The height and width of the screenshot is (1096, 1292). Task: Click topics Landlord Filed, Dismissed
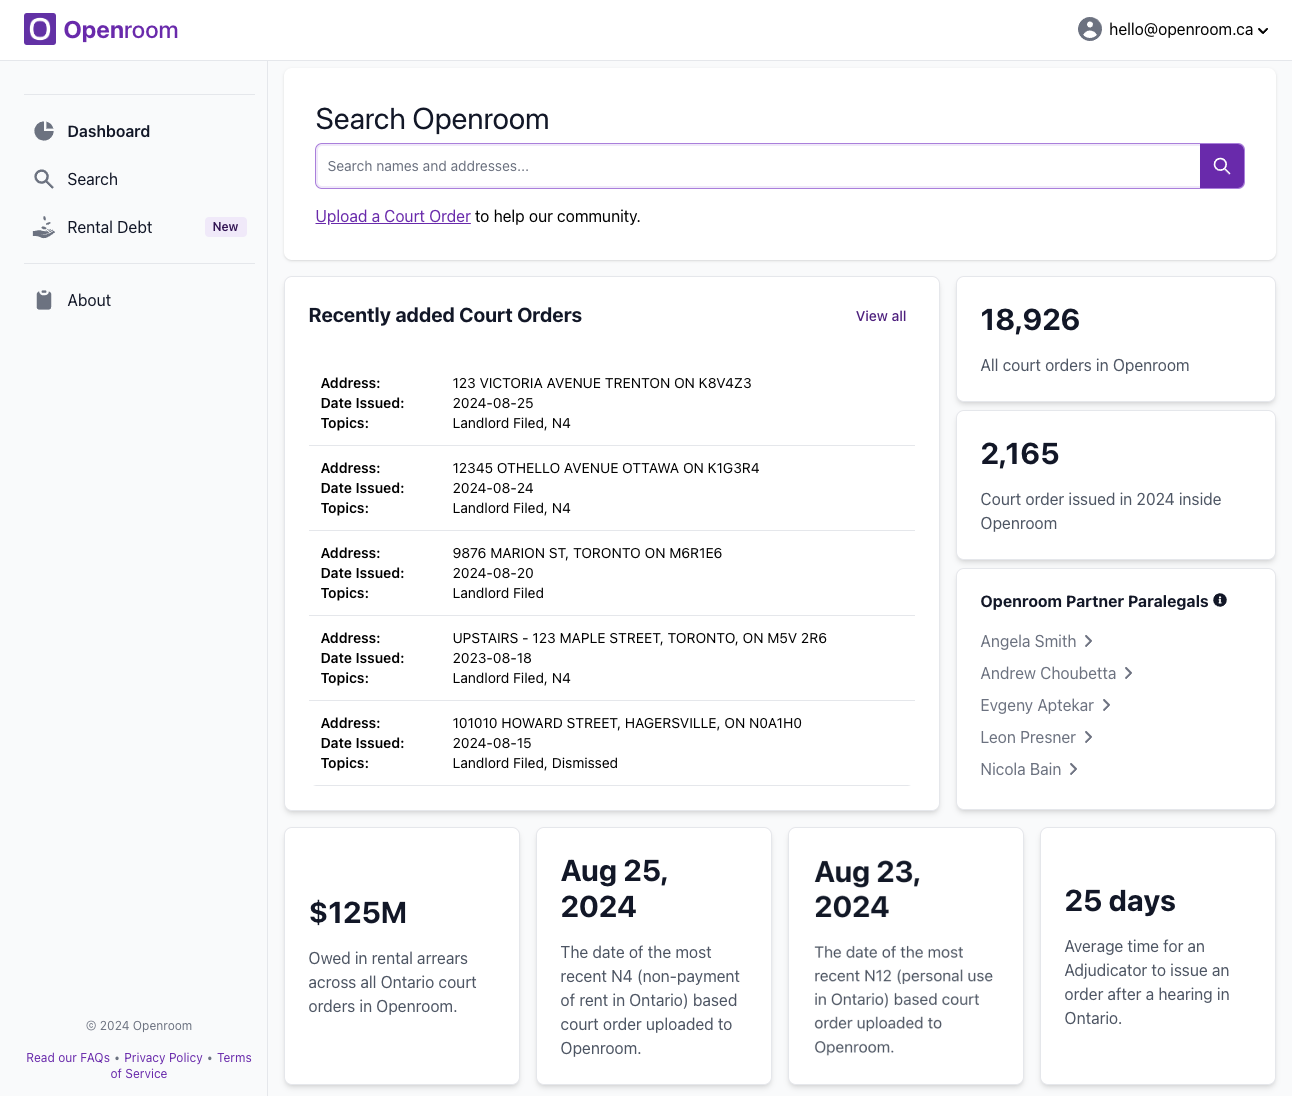pos(535,763)
